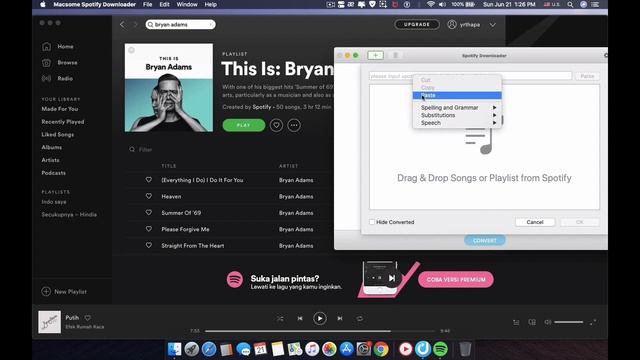This screenshot has height=360, width=640.
Task: Click the 'please input' URL field
Action: coord(470,76)
